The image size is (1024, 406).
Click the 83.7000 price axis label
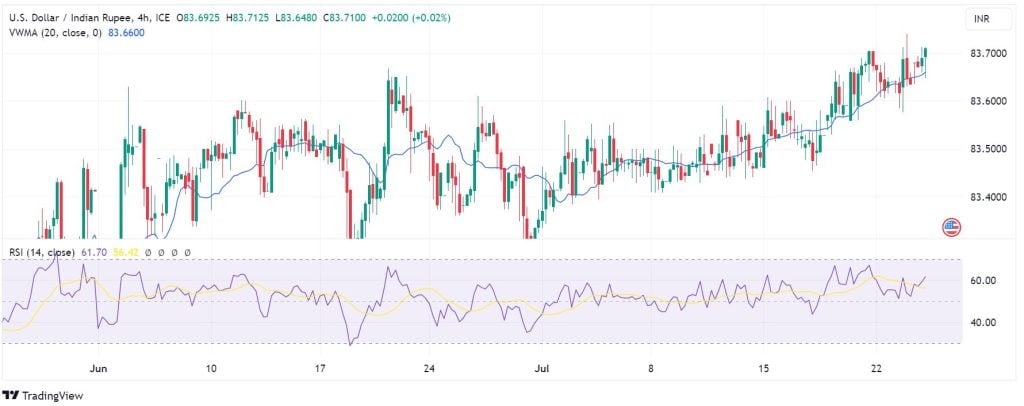(x=986, y=54)
